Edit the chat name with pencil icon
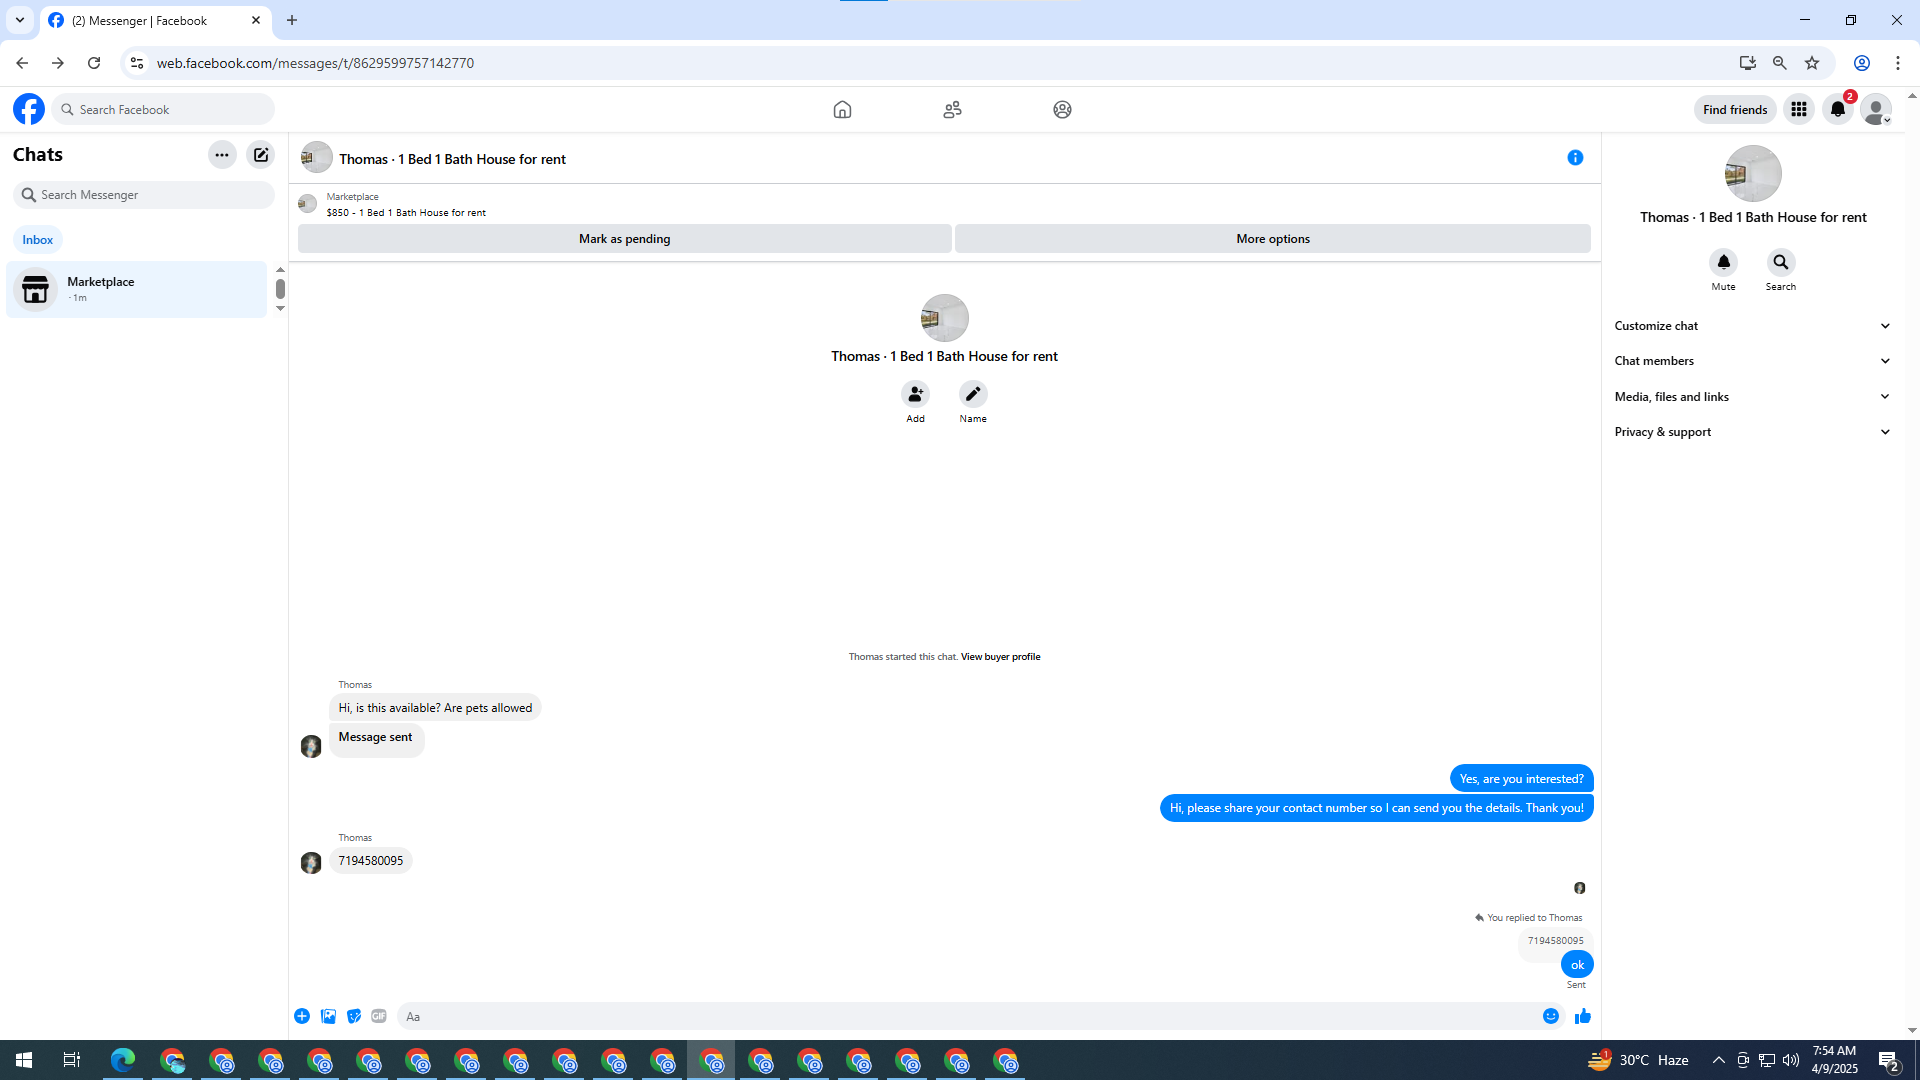The height and width of the screenshot is (1080, 1920). 973,394
